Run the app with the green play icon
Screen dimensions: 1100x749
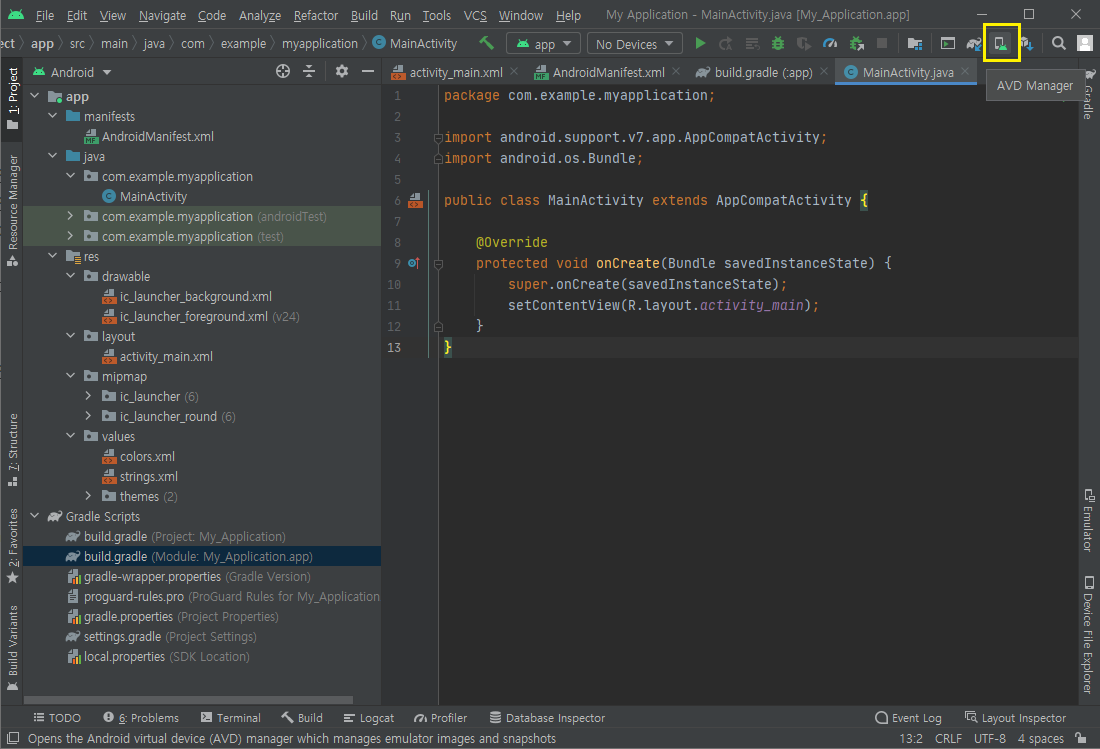(699, 43)
